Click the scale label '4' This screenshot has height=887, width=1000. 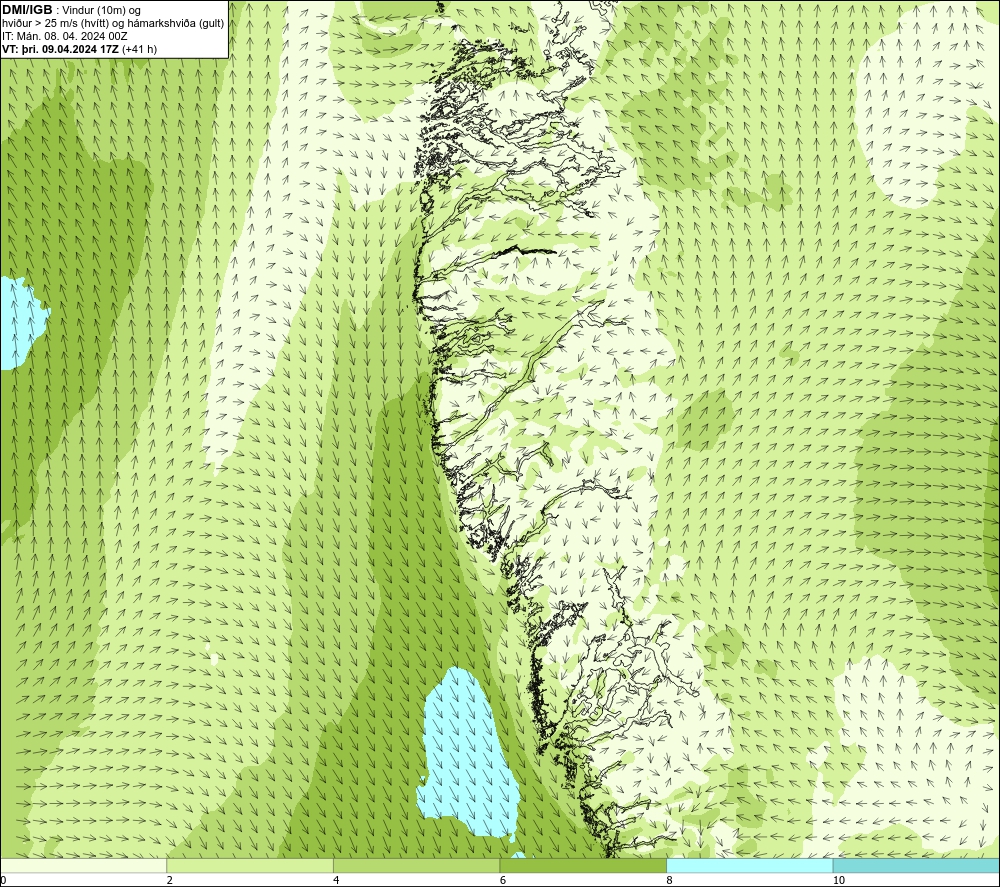tap(336, 880)
